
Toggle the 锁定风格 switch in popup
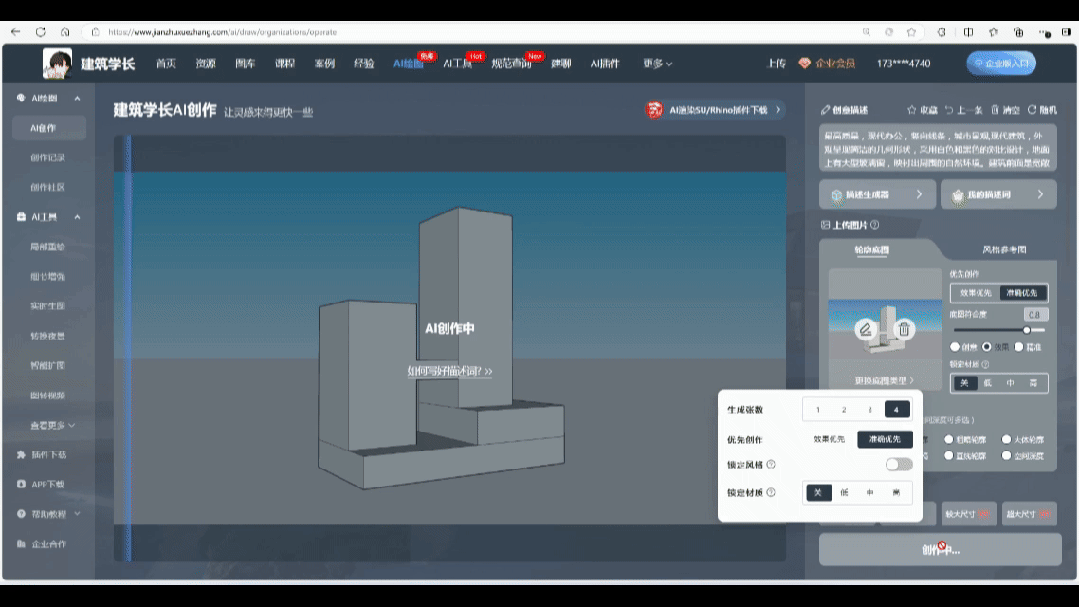tap(899, 465)
